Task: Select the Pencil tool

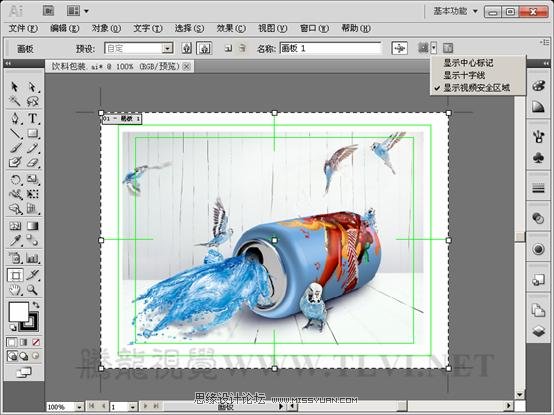Action: coord(32,148)
